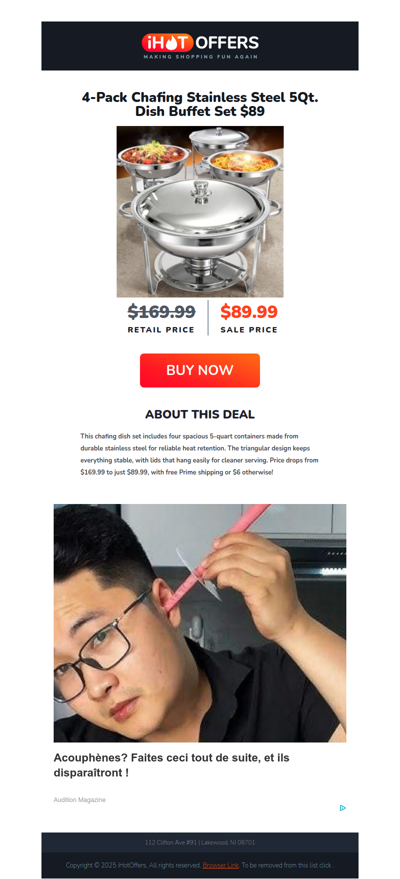Screen dimensions: 400x879
Task: Click the chafing dish description paragraph
Action: [x=199, y=454]
